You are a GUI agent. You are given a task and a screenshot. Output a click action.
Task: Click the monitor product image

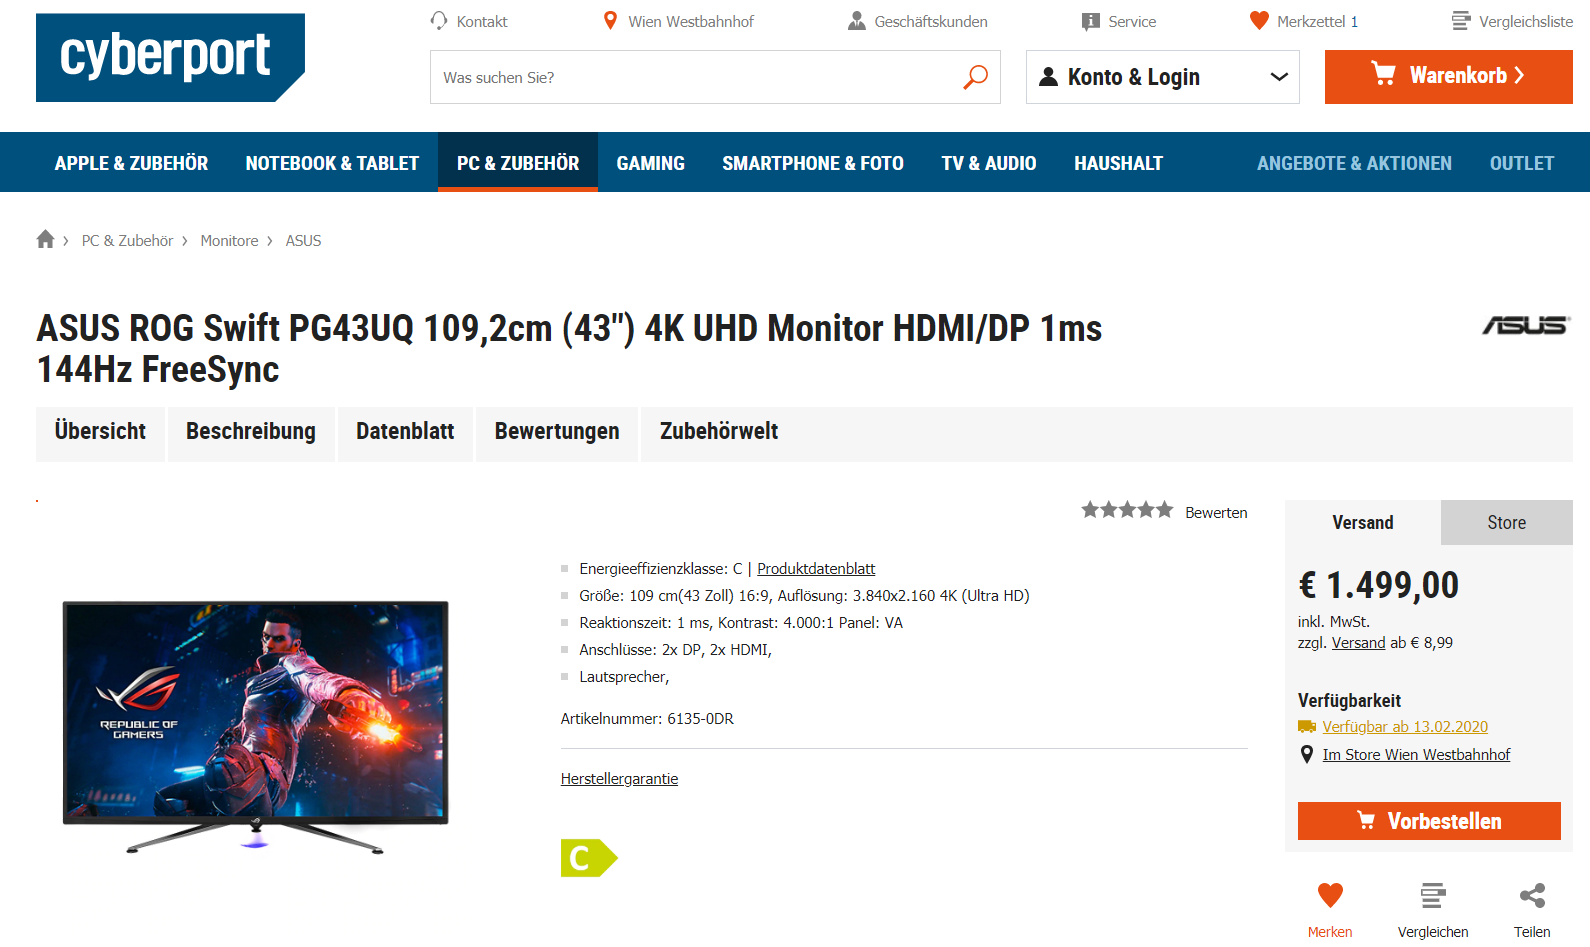click(x=255, y=727)
